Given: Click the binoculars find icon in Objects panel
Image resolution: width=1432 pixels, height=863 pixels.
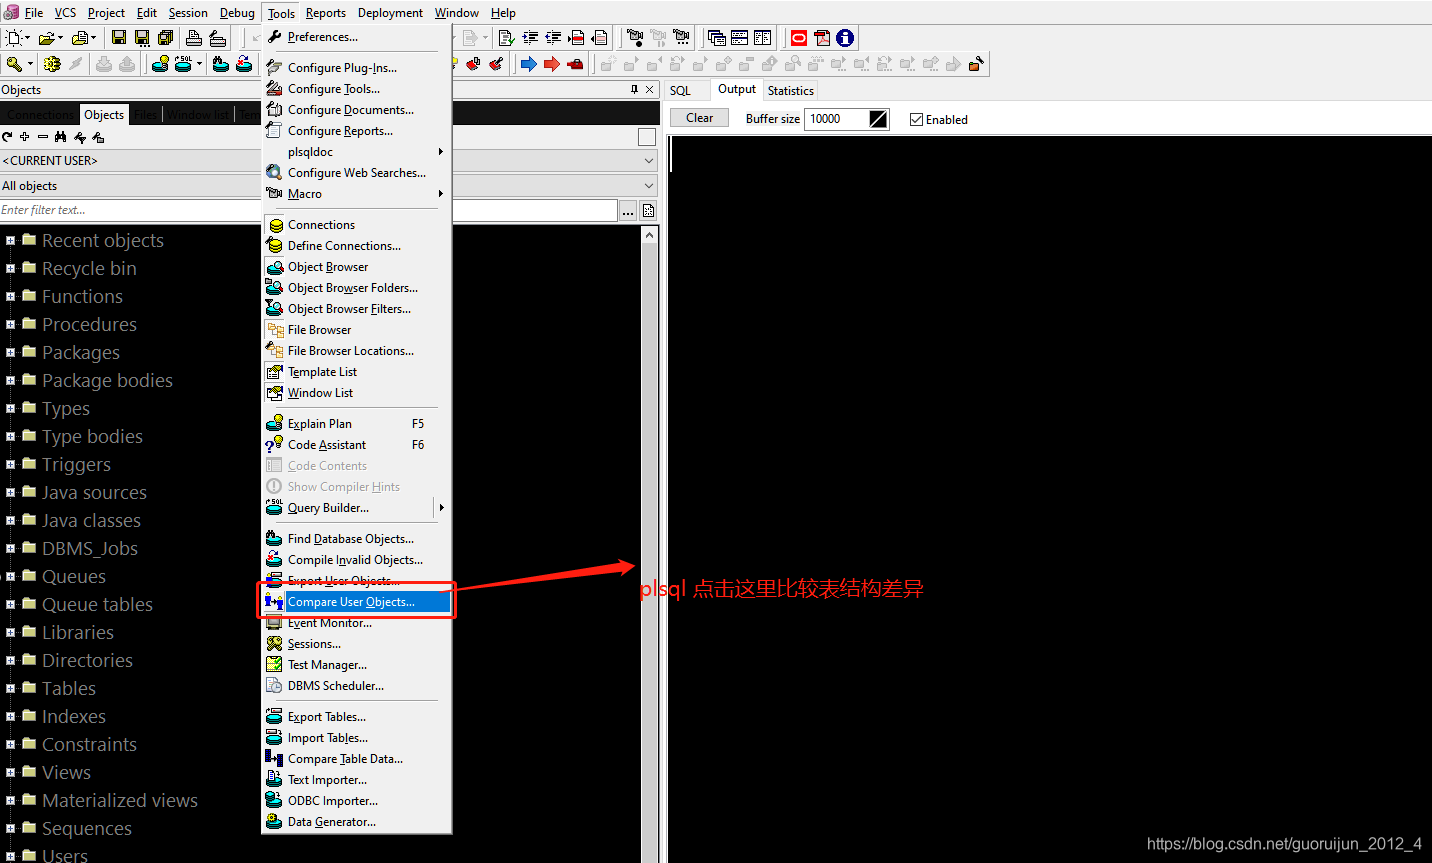Looking at the screenshot, I should 60,137.
